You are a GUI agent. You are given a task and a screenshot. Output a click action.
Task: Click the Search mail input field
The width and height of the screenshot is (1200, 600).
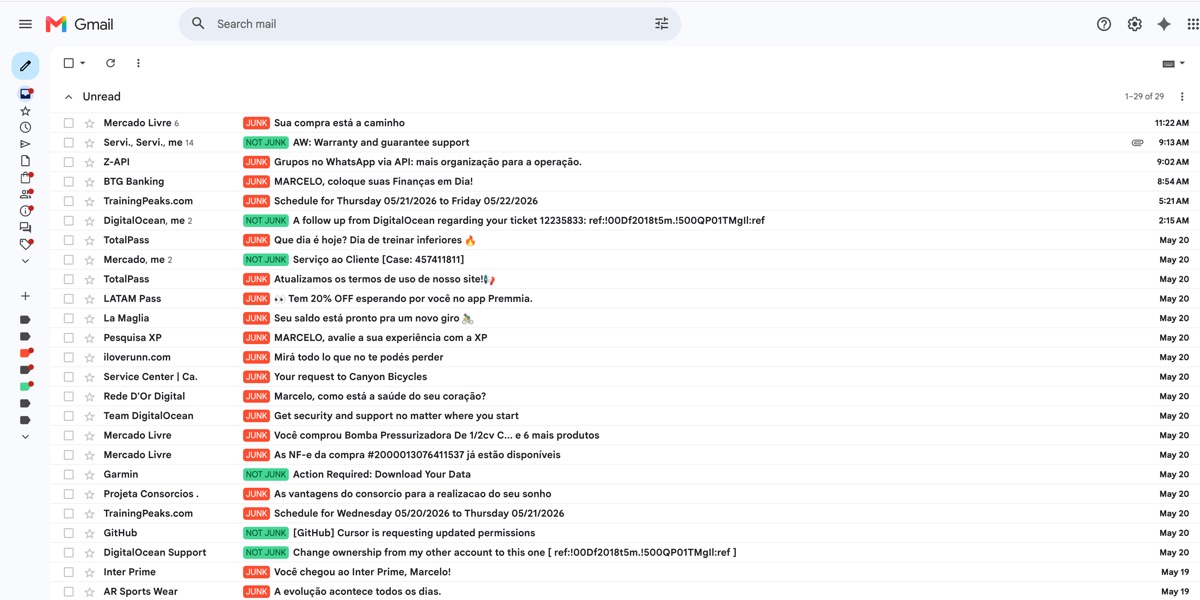430,24
